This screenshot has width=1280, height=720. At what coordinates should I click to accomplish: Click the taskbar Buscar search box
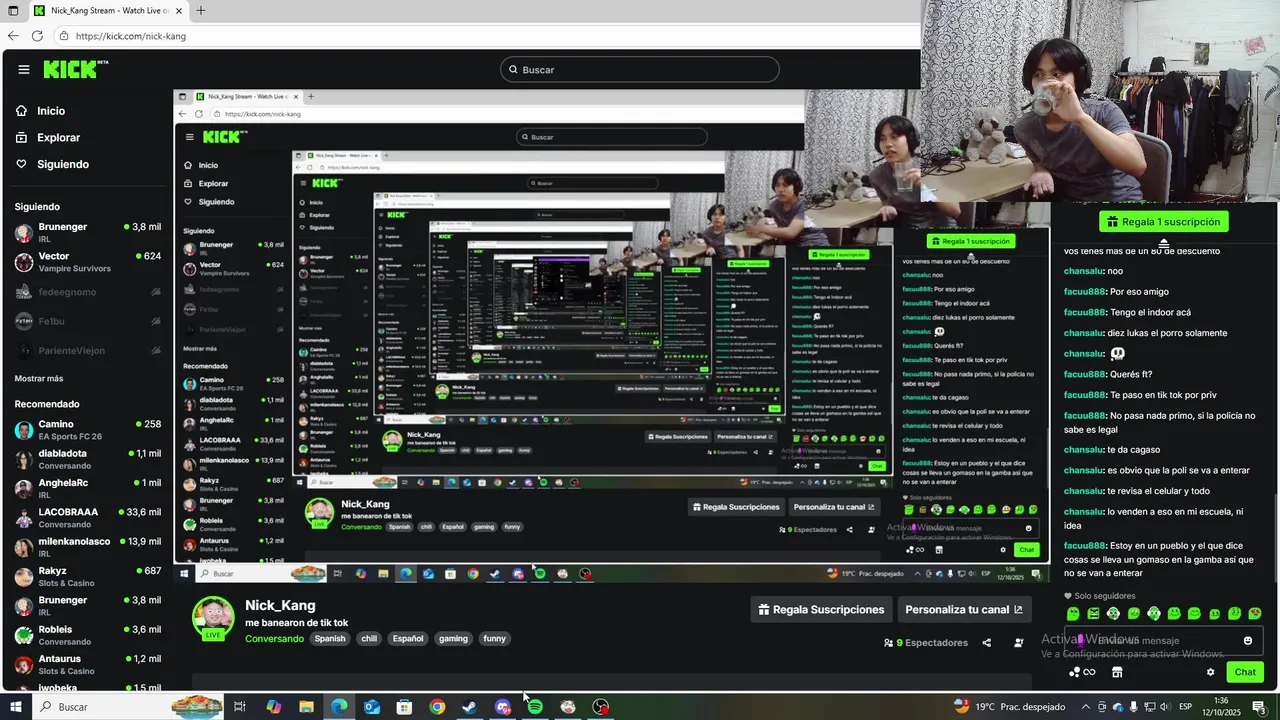pos(128,707)
